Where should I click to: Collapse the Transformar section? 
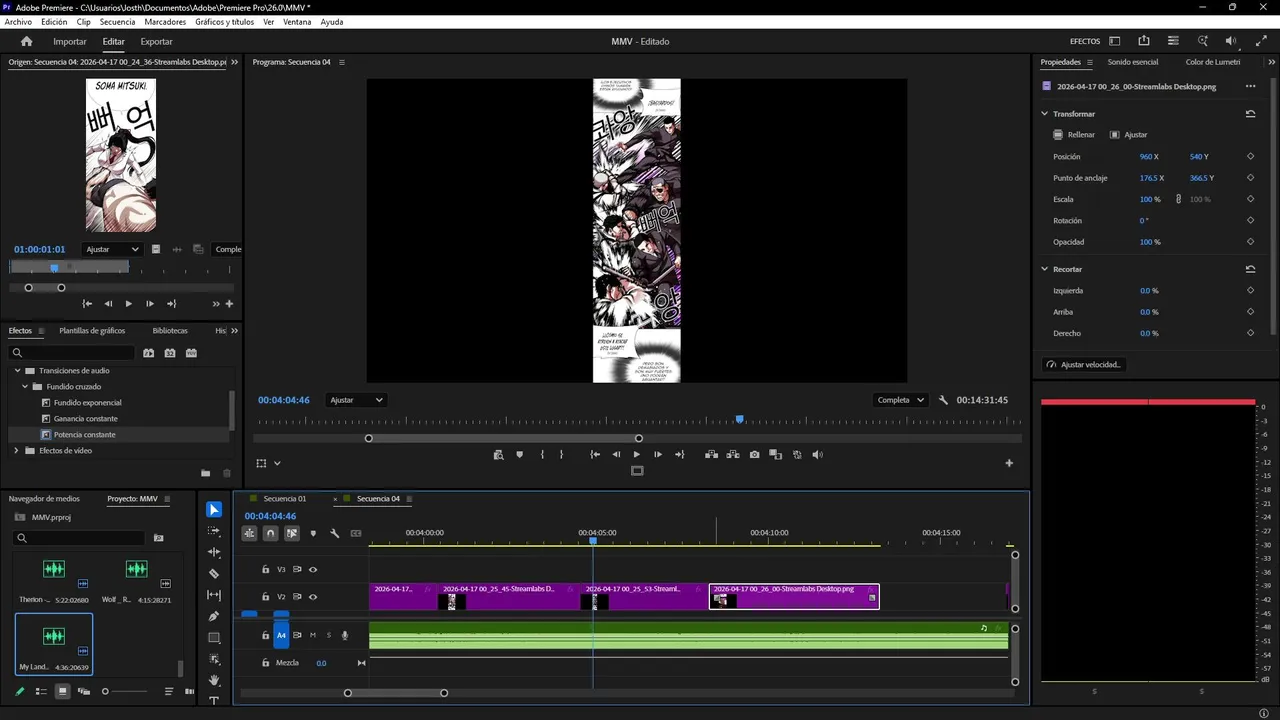[x=1045, y=114]
